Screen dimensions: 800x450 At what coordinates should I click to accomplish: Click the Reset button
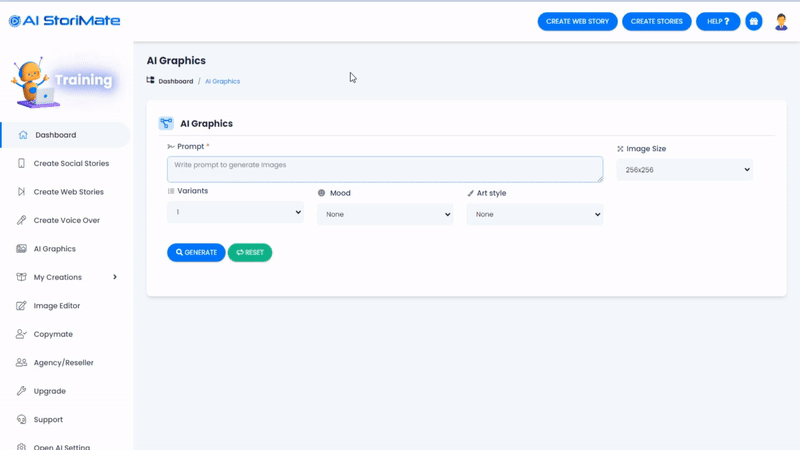pos(250,253)
